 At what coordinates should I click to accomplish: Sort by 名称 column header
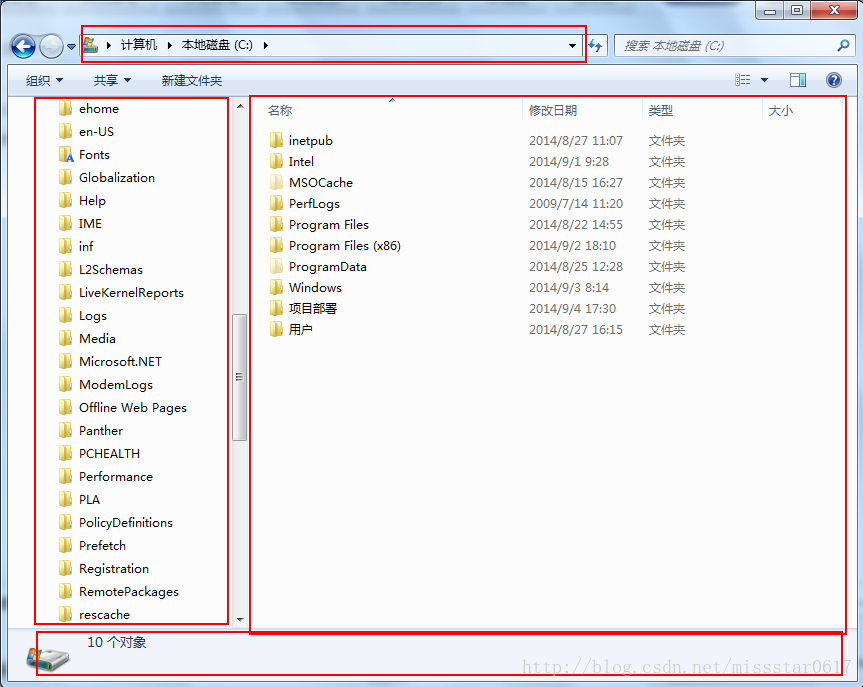(280, 111)
